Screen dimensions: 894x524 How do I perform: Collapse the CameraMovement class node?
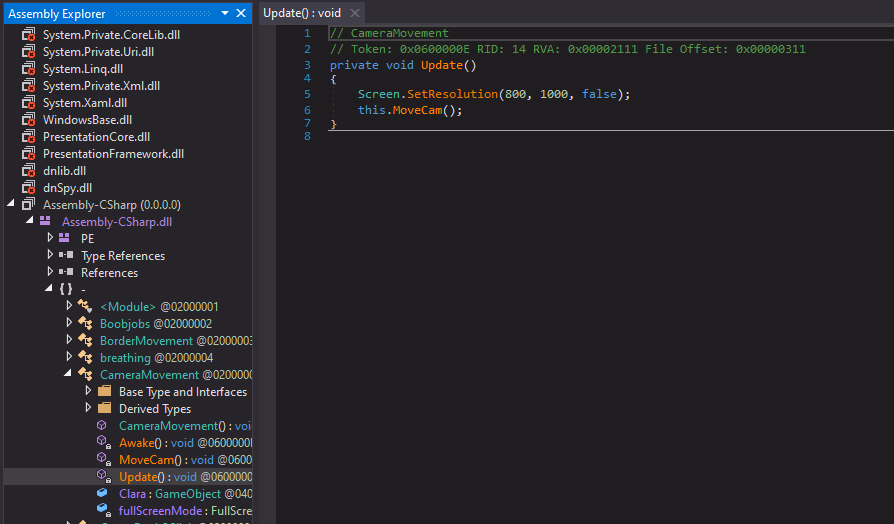(x=68, y=373)
